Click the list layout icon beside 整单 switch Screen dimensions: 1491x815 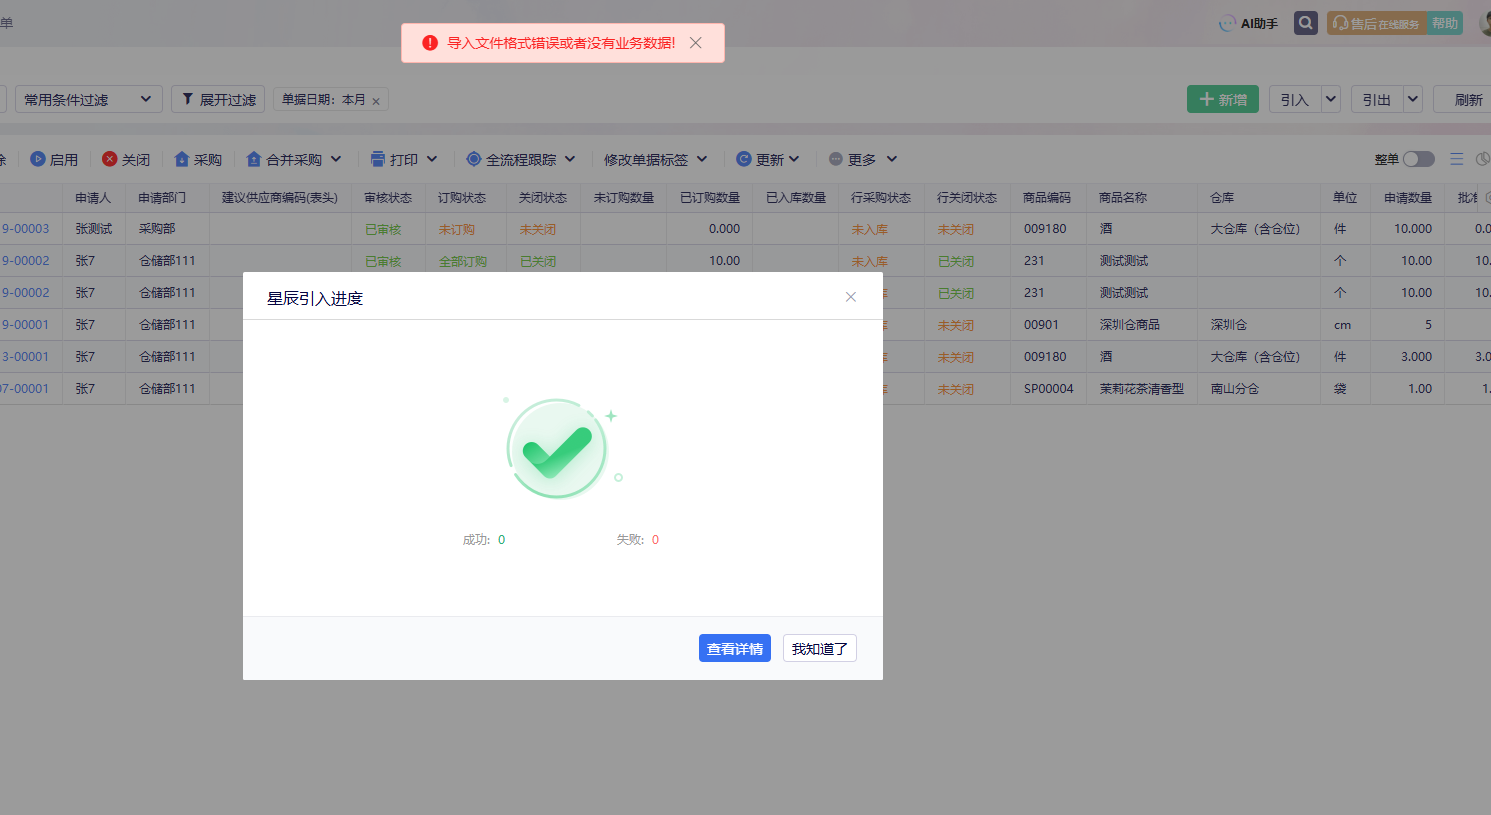1457,160
